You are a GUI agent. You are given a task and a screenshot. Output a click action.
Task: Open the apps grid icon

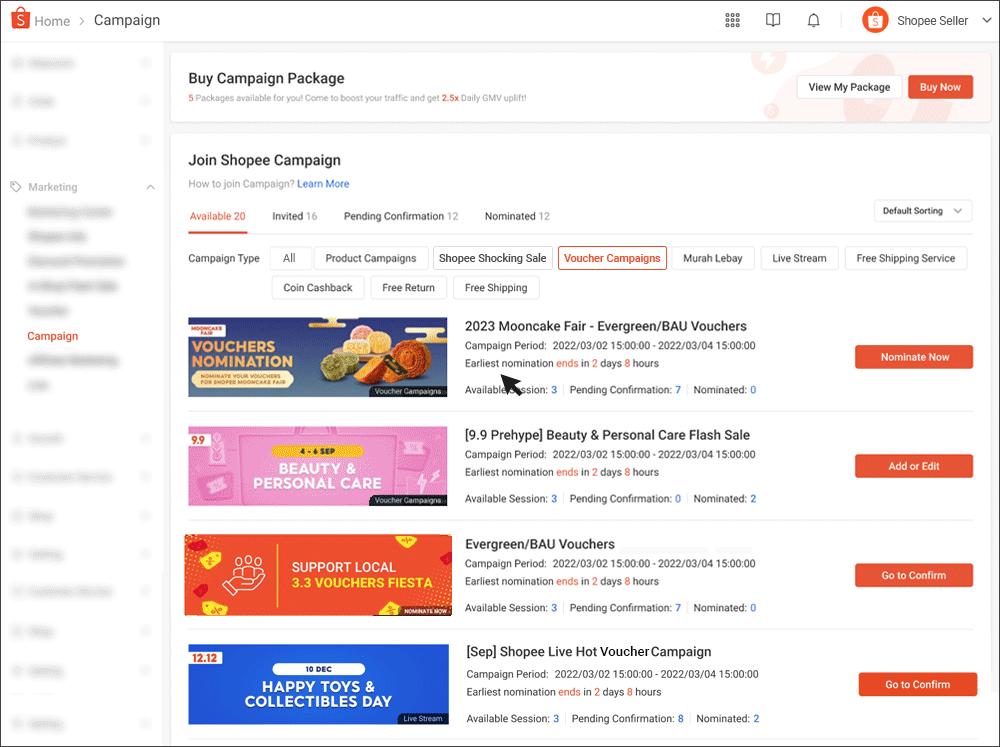tap(732, 20)
